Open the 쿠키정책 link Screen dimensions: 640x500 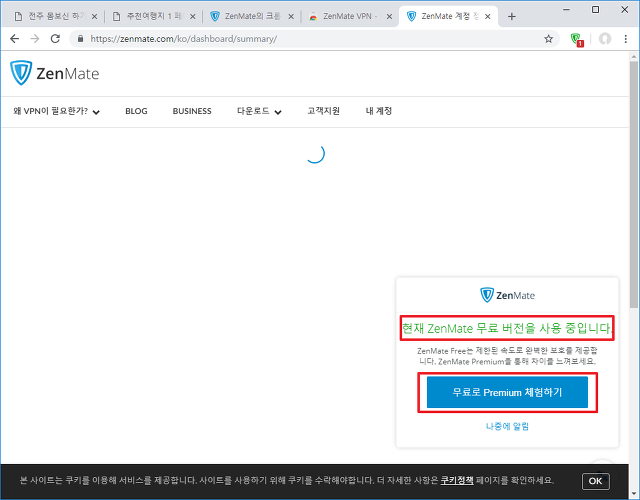457,480
